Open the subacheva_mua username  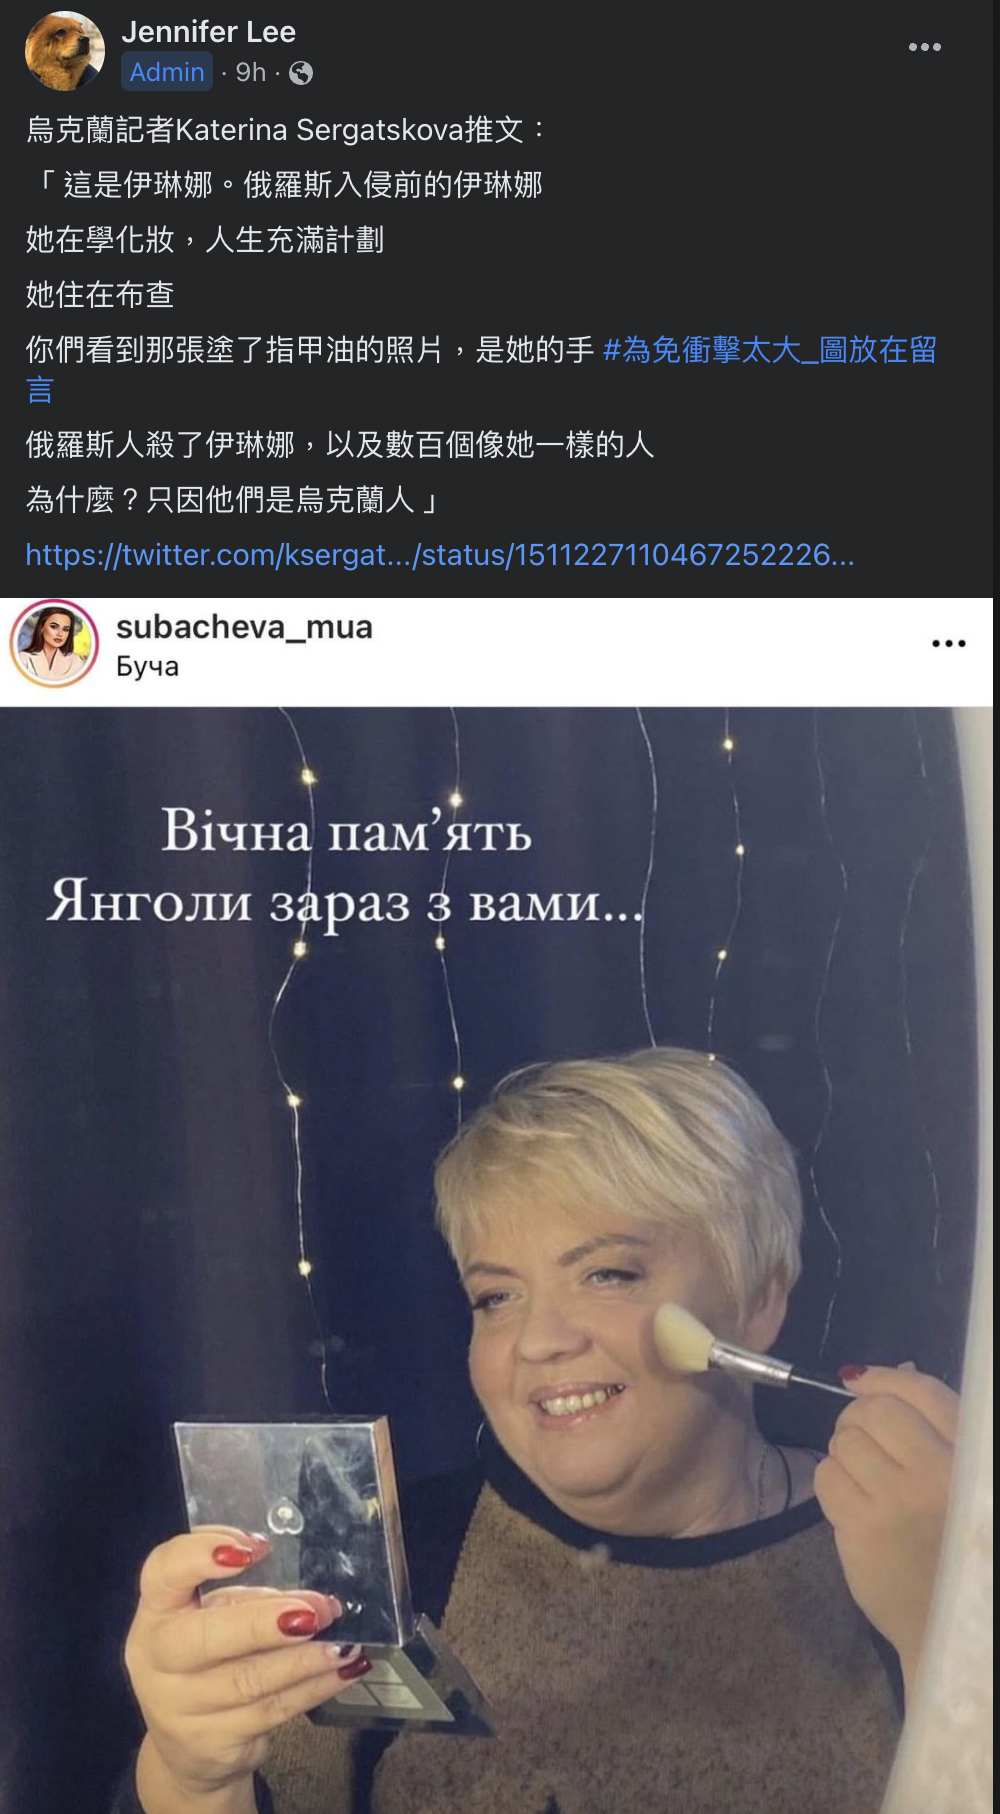pos(244,627)
